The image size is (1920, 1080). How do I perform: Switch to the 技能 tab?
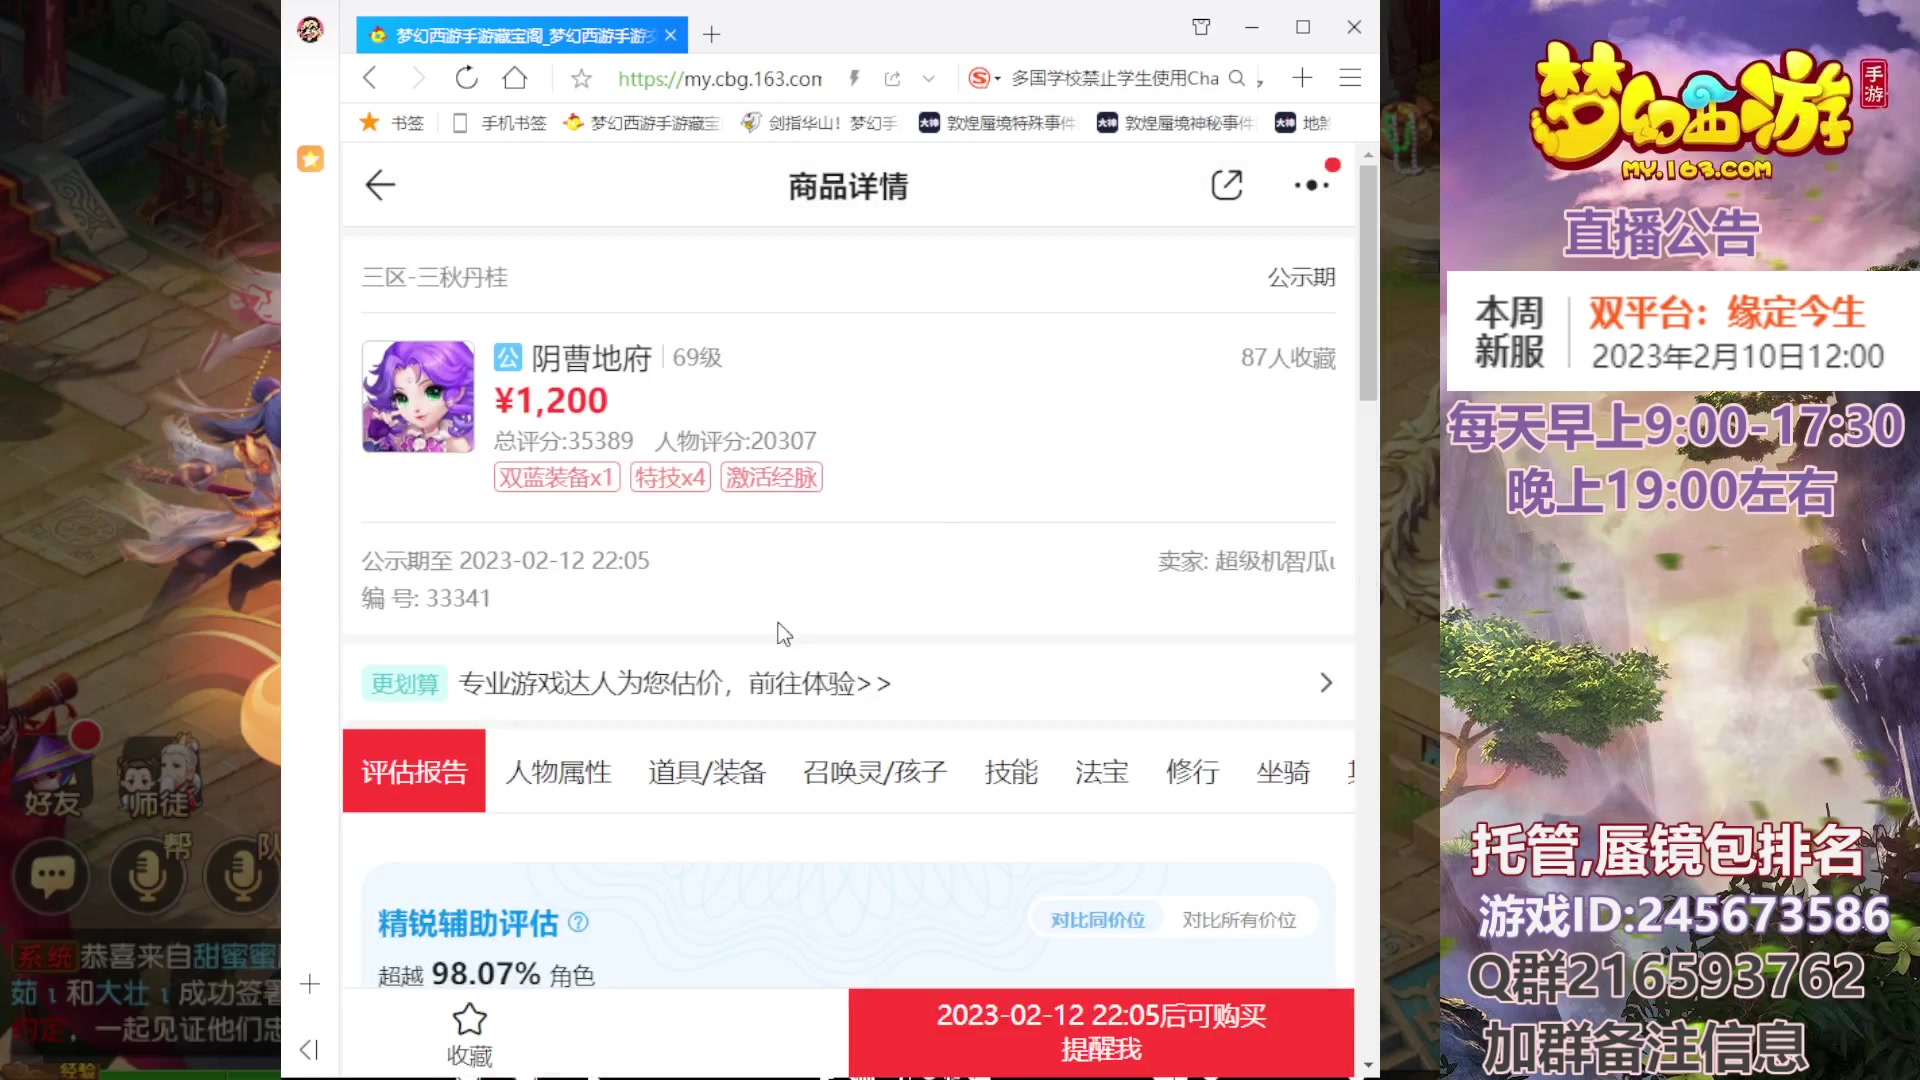point(1011,772)
